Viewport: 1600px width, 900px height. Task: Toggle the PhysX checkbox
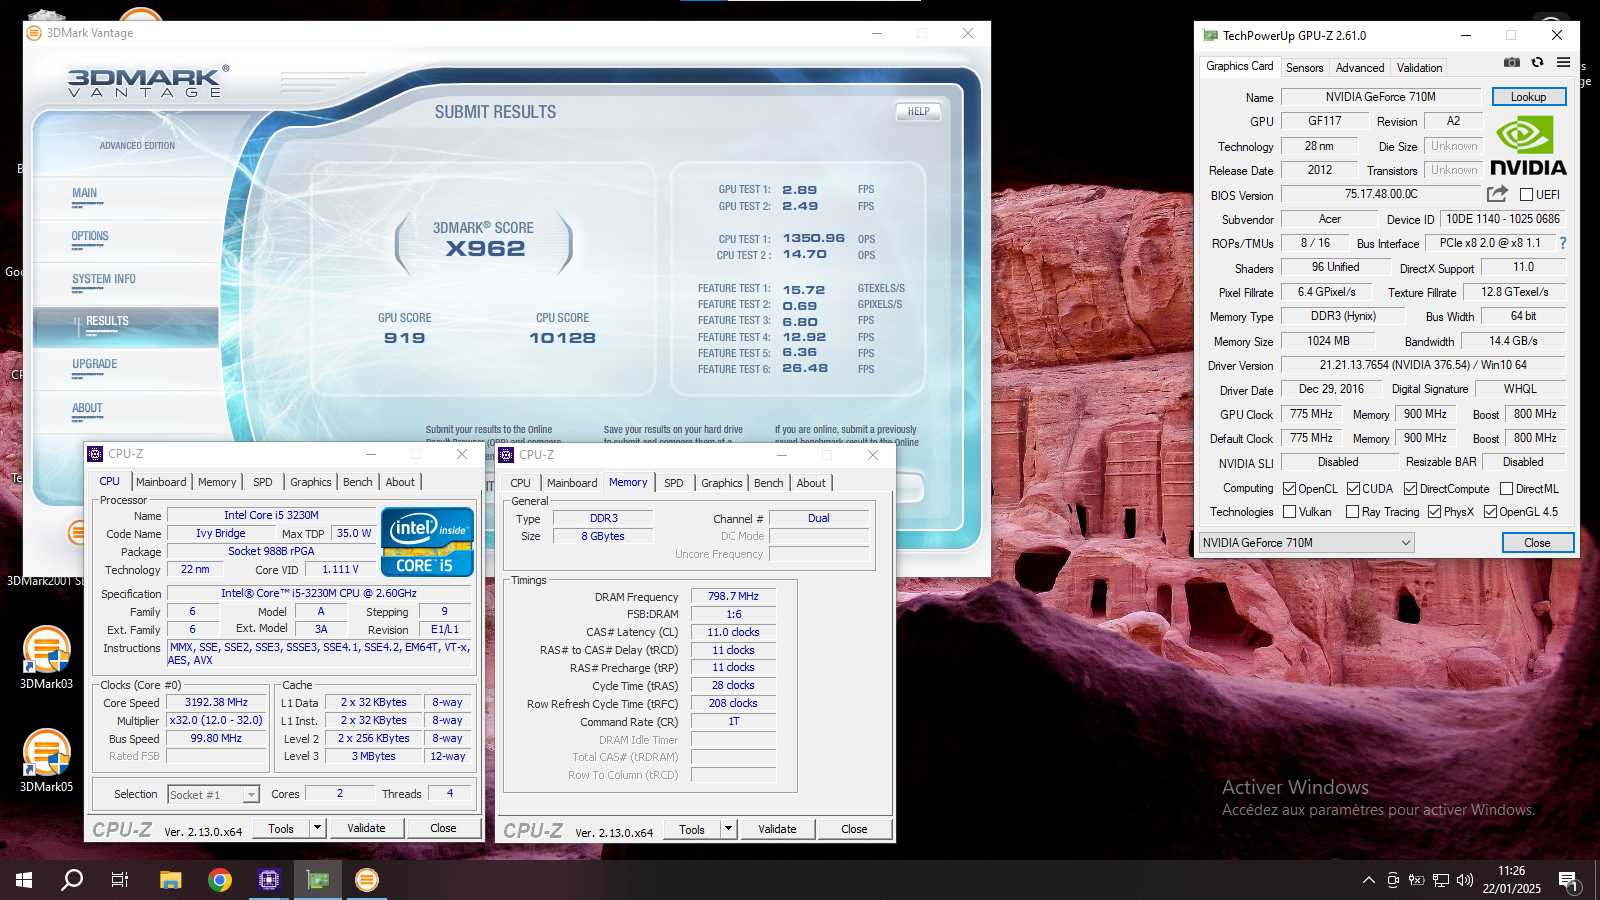tap(1434, 512)
